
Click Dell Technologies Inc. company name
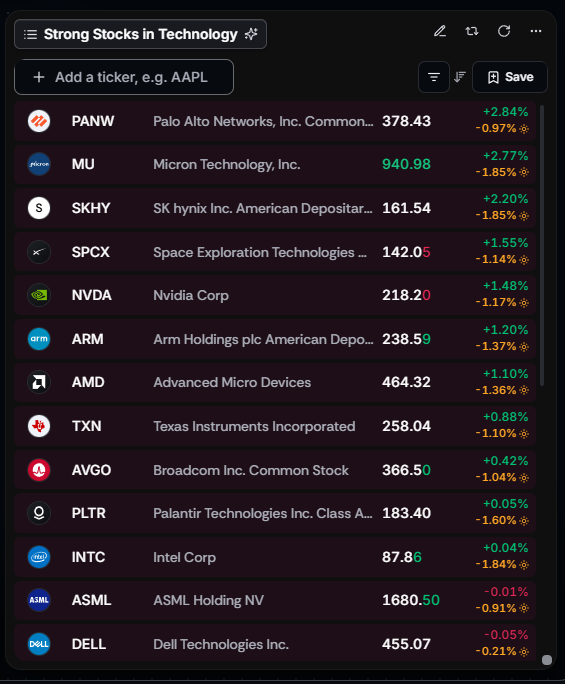(x=221, y=644)
